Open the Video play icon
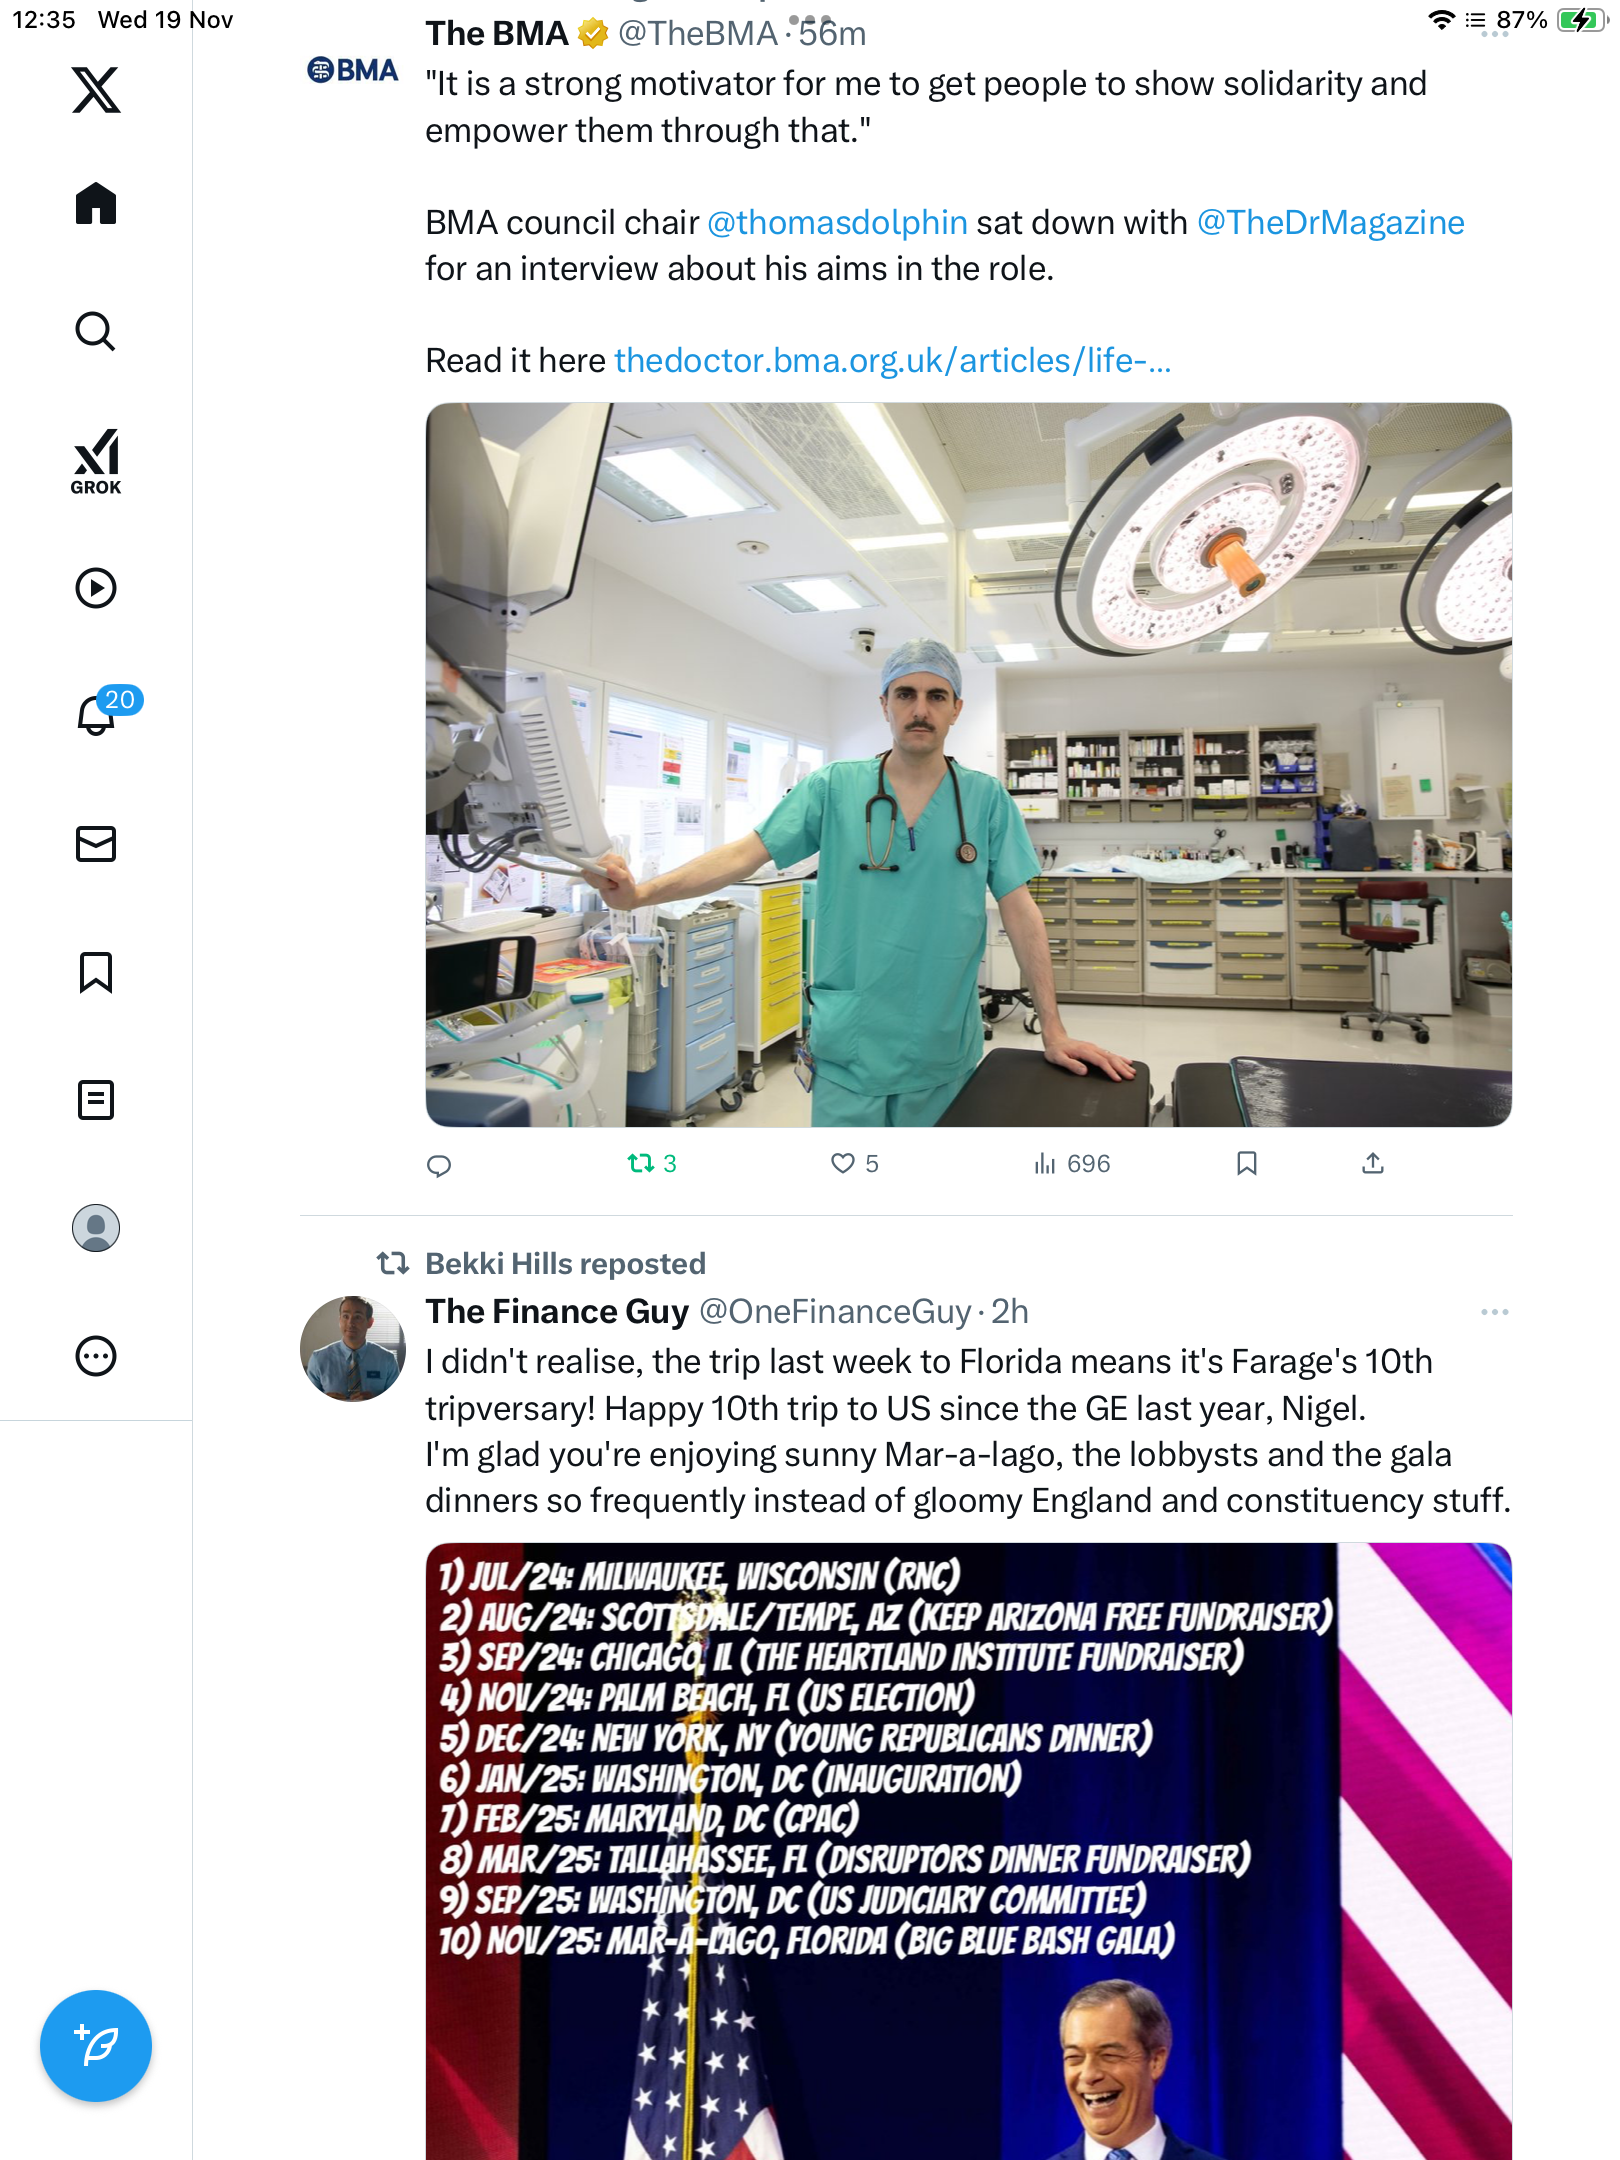This screenshot has width=1620, height=2160. click(96, 588)
